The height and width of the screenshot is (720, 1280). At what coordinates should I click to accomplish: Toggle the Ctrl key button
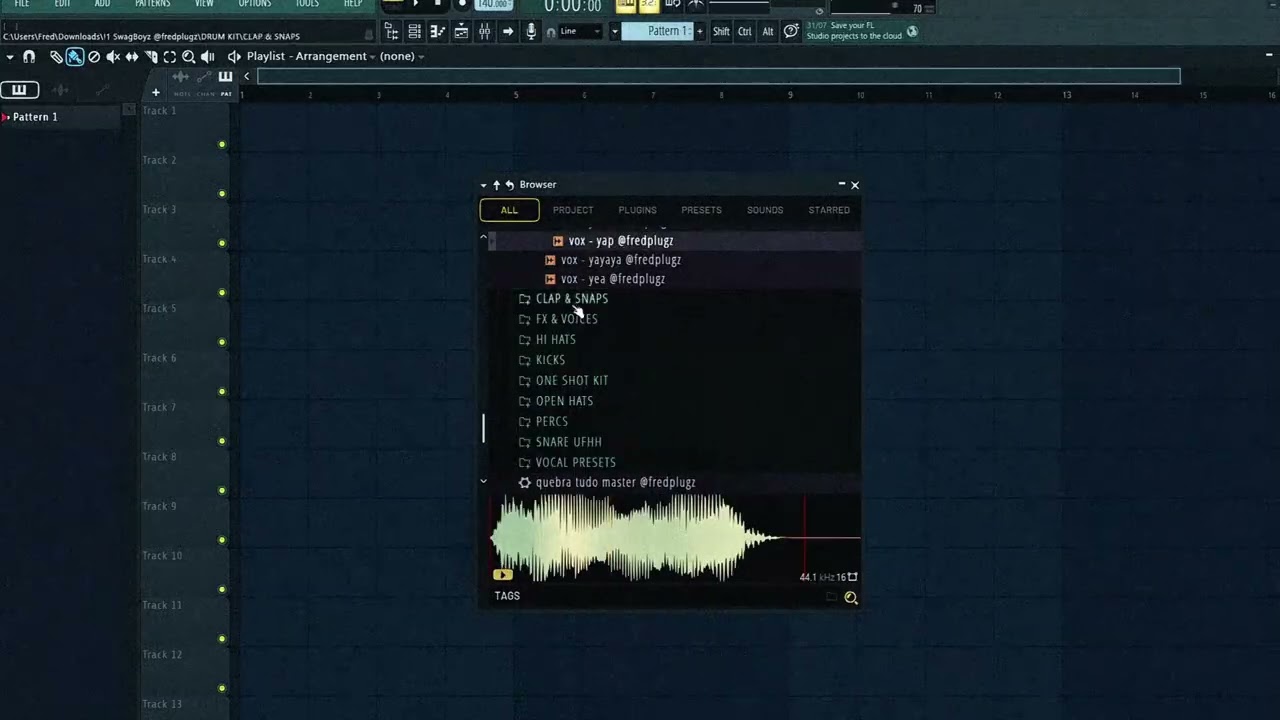coord(744,31)
